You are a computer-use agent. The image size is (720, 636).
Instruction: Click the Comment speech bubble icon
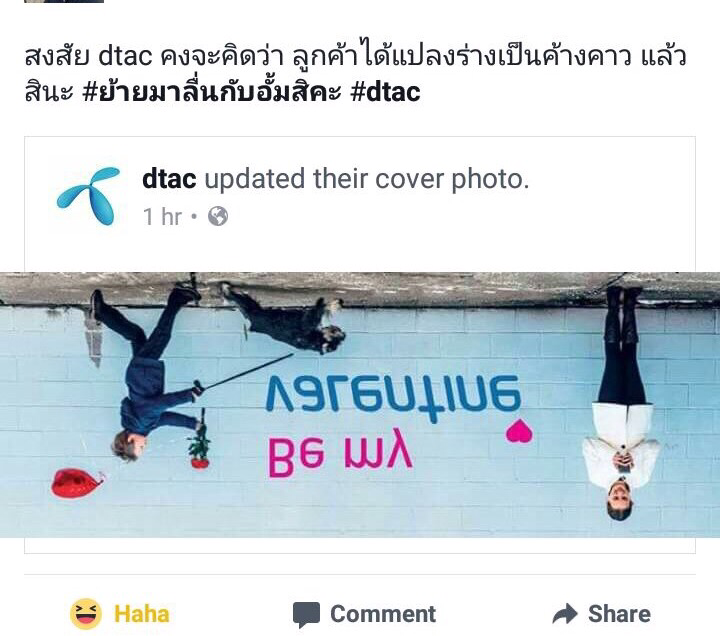(x=306, y=614)
